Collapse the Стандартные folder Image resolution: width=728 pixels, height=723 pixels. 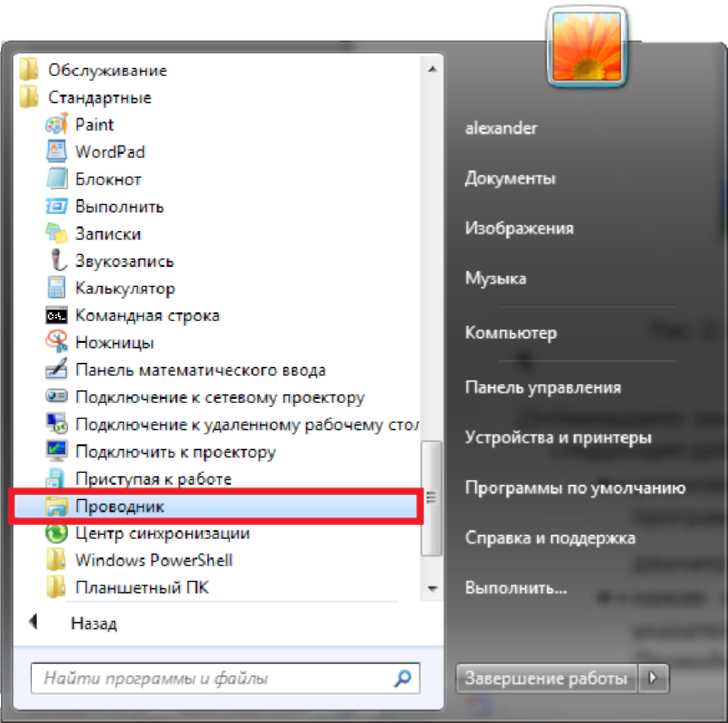tap(100, 98)
